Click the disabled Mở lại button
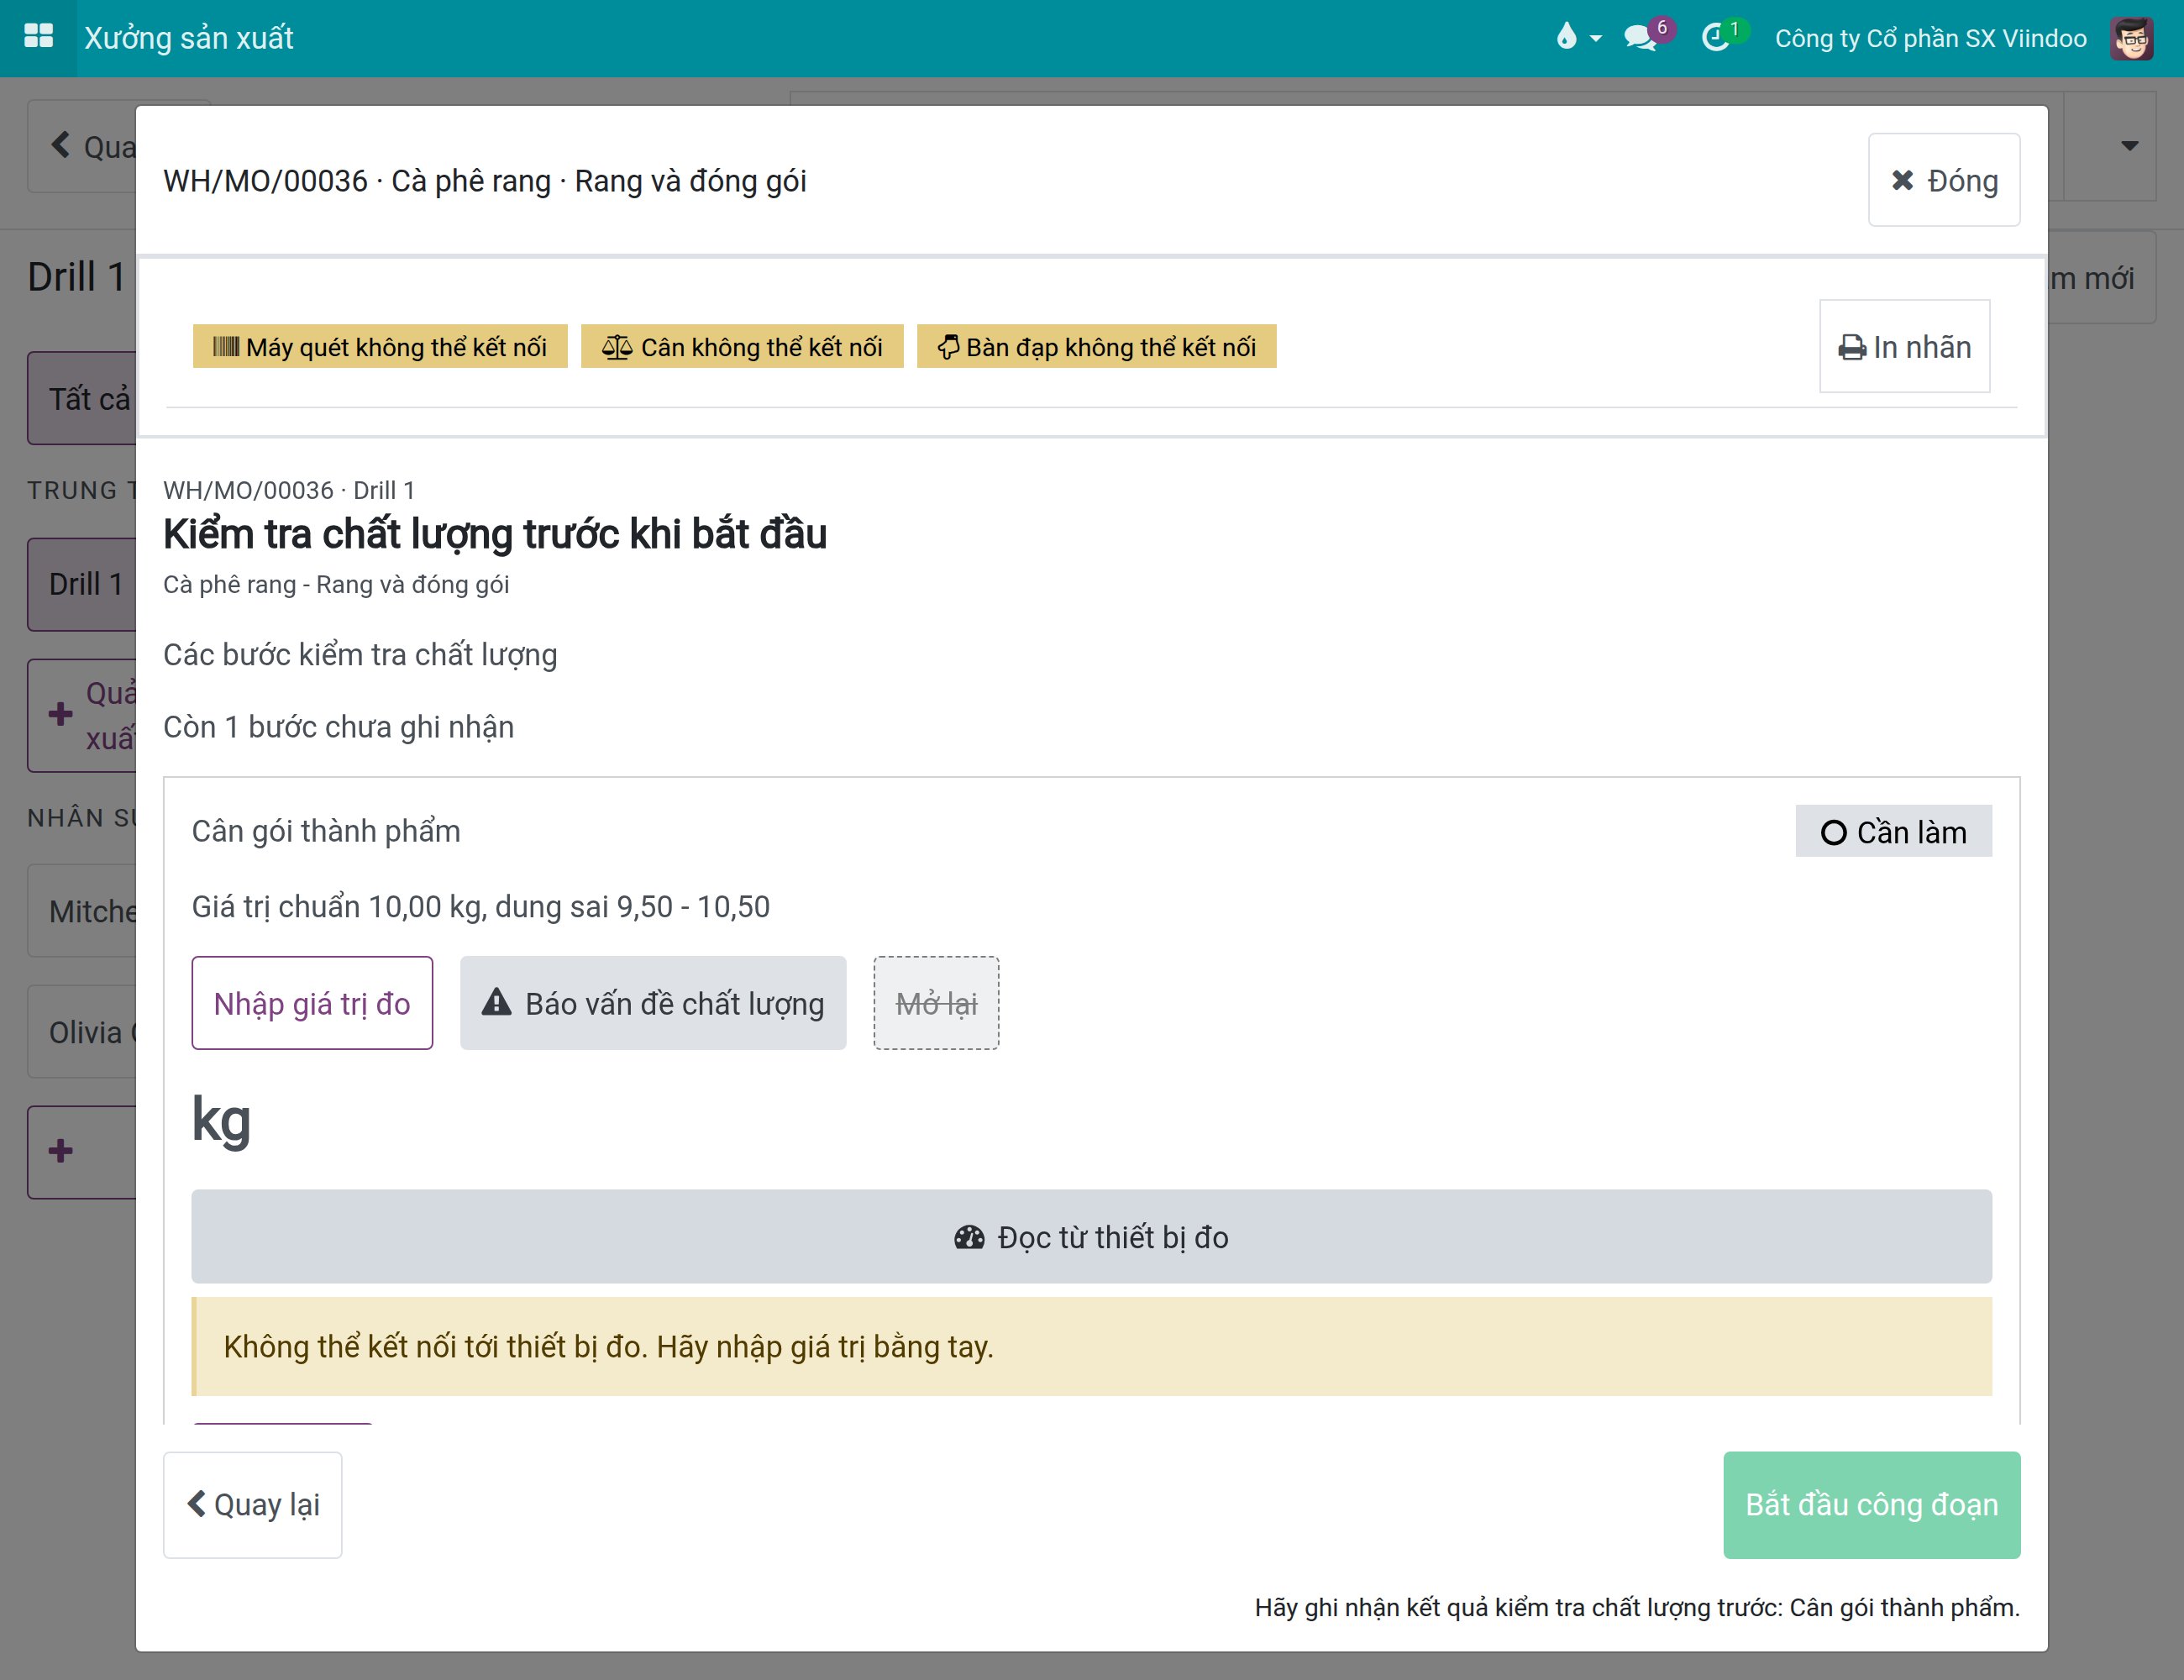Viewport: 2184px width, 1680px height. [936, 1003]
